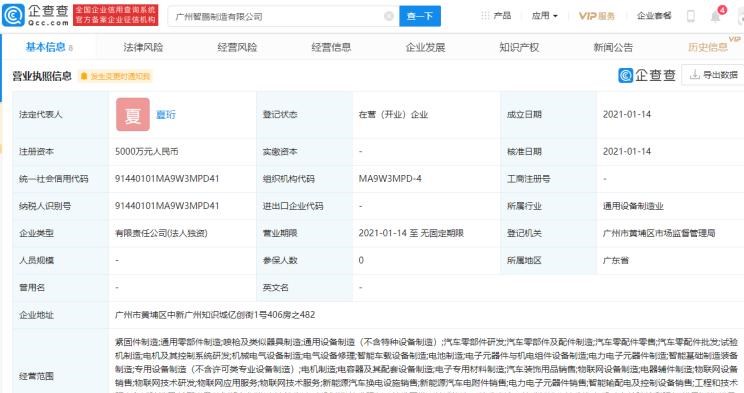Click the 夏 avatar thumbnail

pyautogui.click(x=133, y=114)
